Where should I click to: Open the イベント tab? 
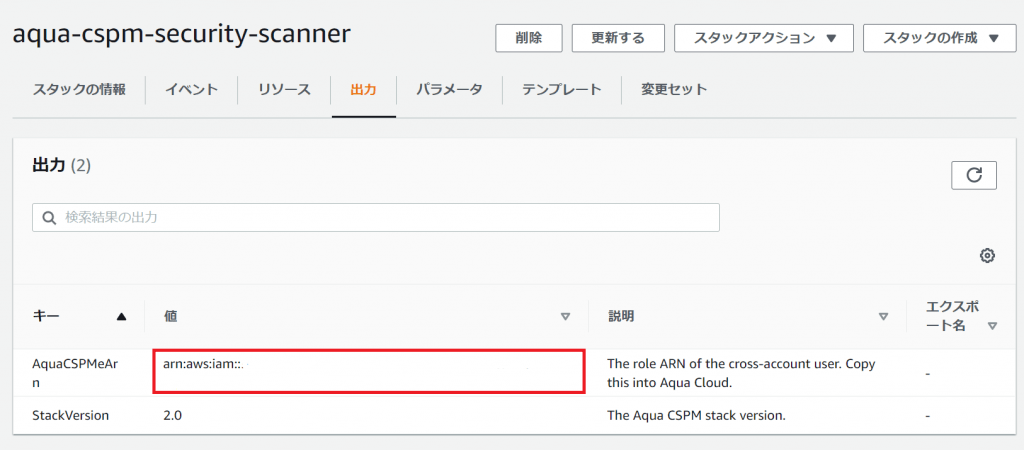click(191, 89)
